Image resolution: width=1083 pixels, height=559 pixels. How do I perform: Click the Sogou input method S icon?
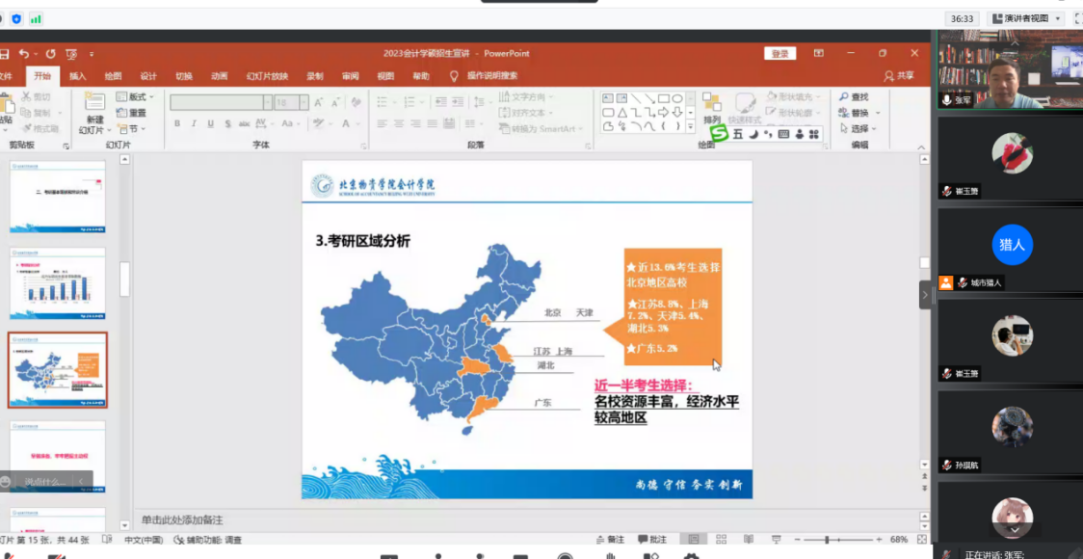click(718, 133)
